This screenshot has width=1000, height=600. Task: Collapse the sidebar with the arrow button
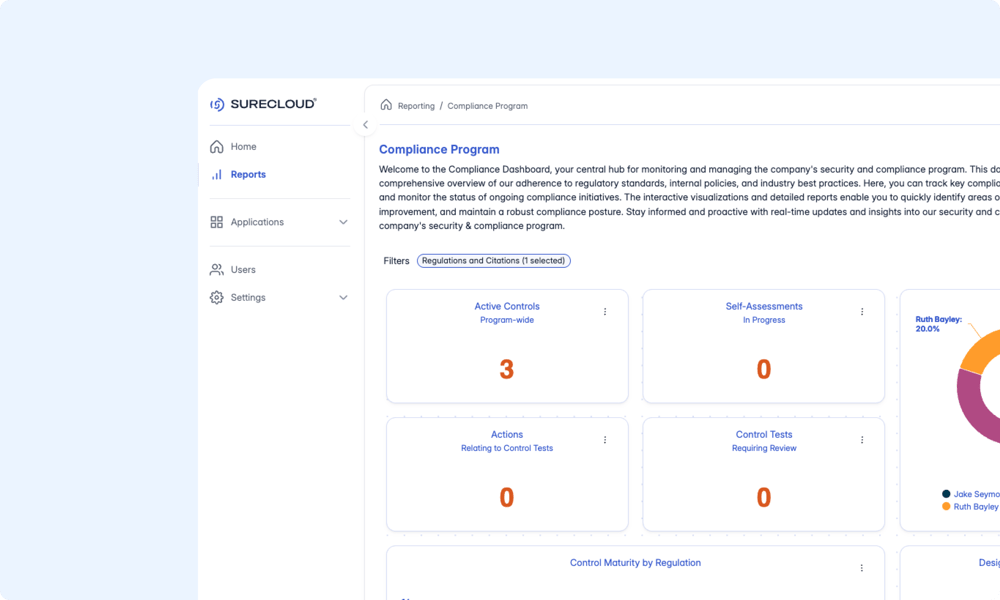[365, 125]
